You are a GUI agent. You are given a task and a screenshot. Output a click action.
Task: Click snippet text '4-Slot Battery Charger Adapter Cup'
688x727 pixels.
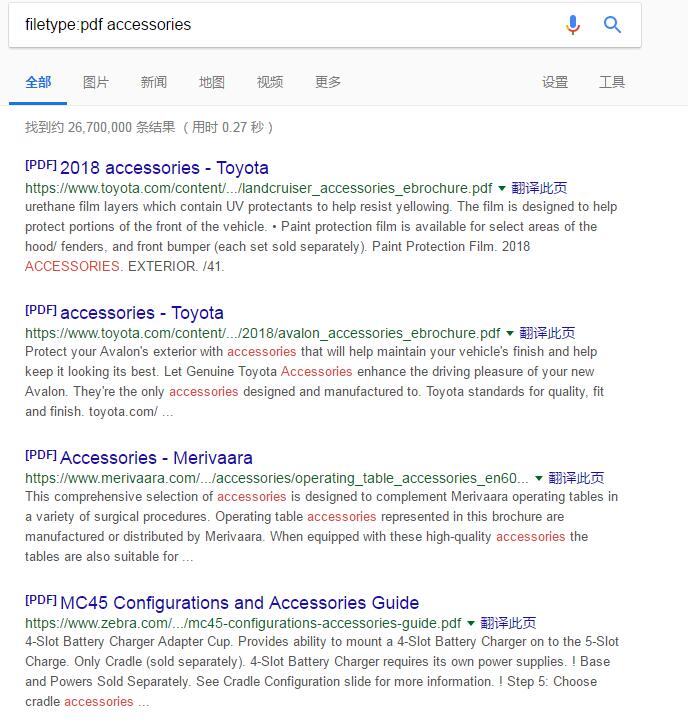[128, 642]
